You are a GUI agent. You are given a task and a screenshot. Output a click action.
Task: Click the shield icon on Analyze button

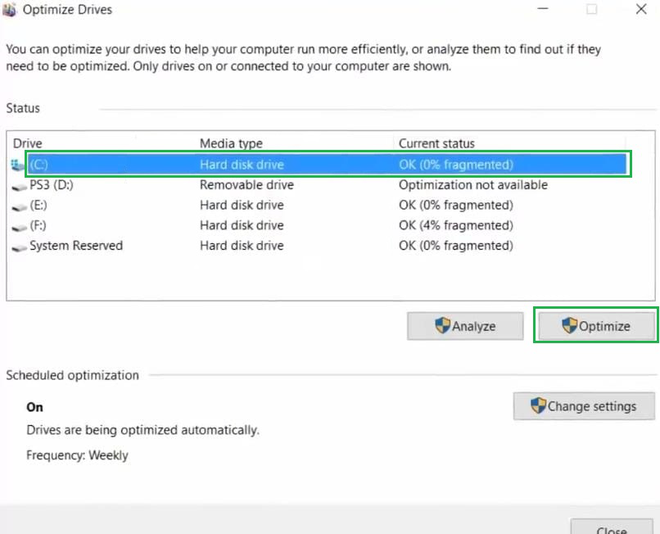point(442,326)
